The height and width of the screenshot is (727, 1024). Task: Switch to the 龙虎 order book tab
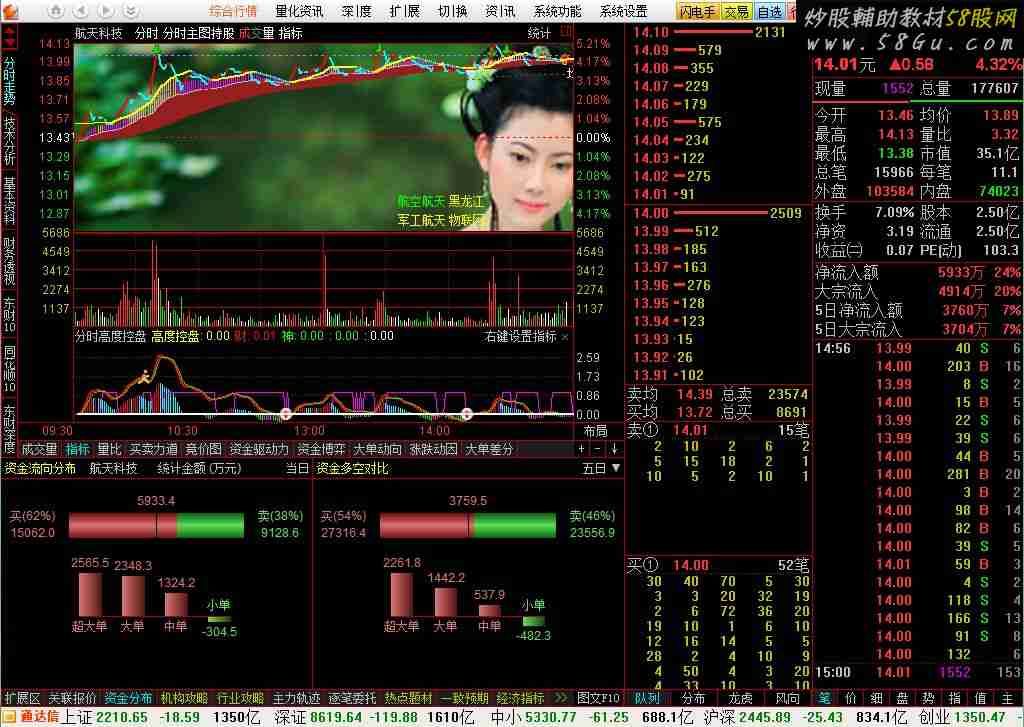pos(741,698)
